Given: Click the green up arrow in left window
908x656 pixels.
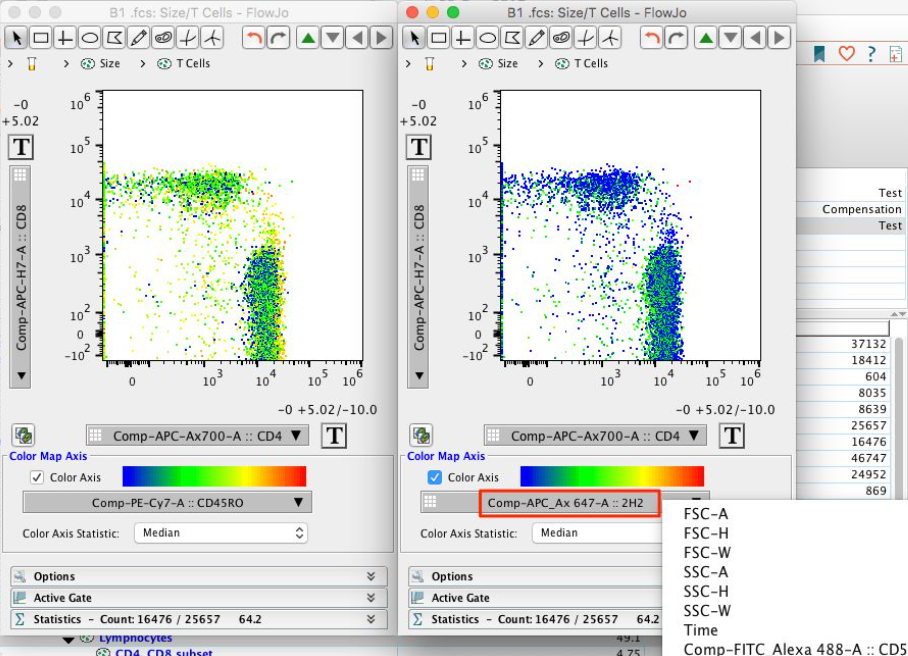Looking at the screenshot, I should point(308,38).
